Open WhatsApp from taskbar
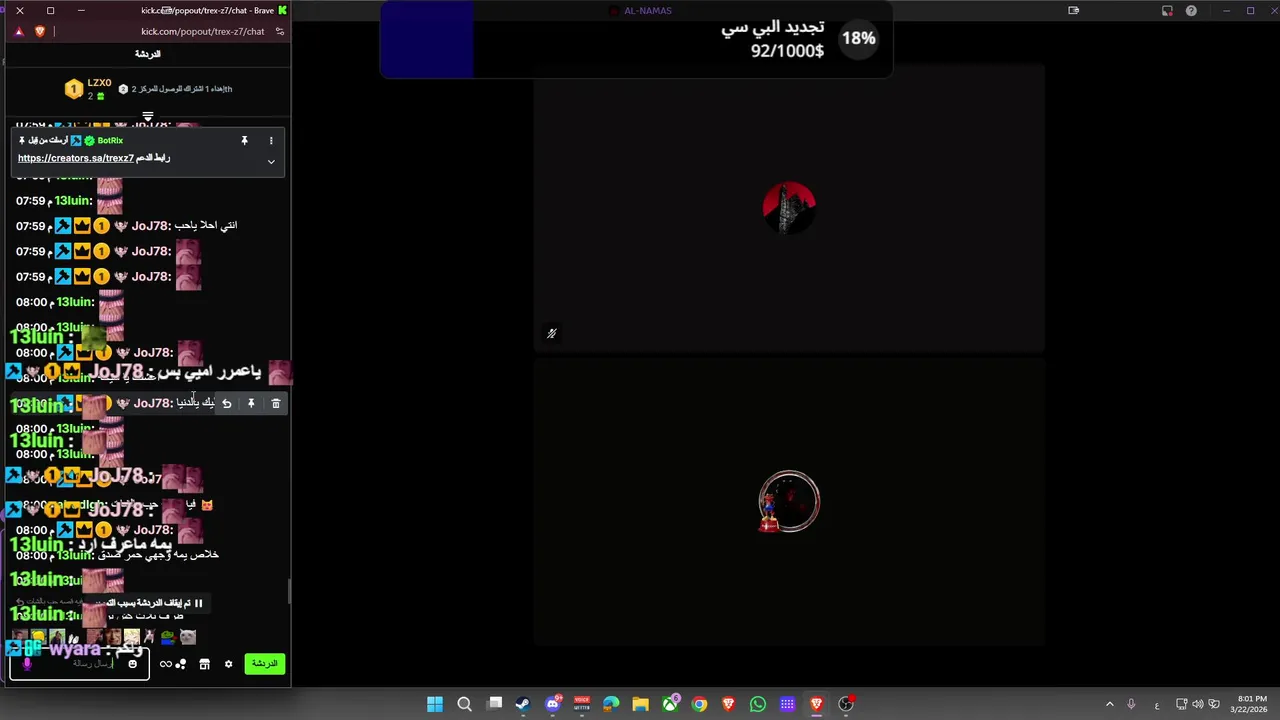 [758, 704]
